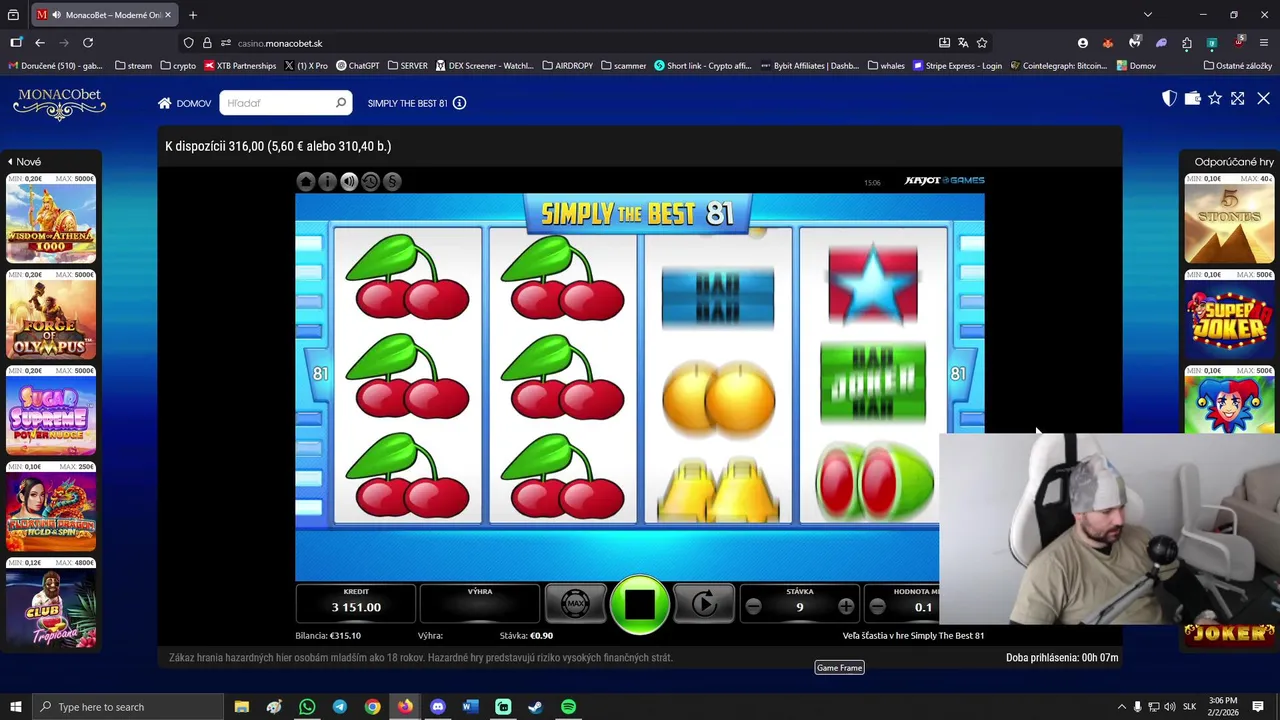Open the whales bookmarks folder
The image size is (1280, 720).
(886, 66)
